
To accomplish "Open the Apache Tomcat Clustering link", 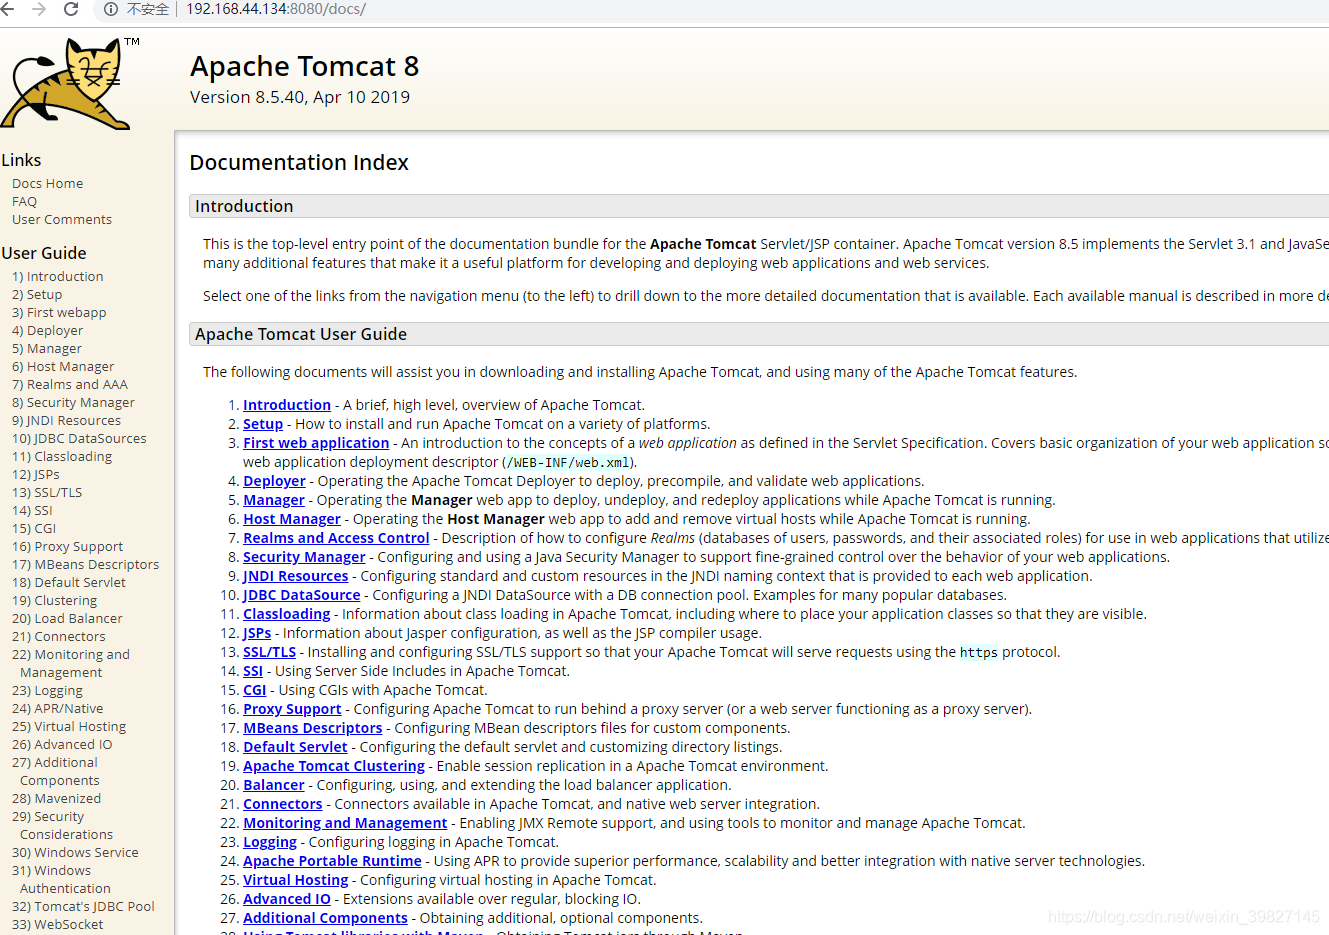I will point(334,766).
